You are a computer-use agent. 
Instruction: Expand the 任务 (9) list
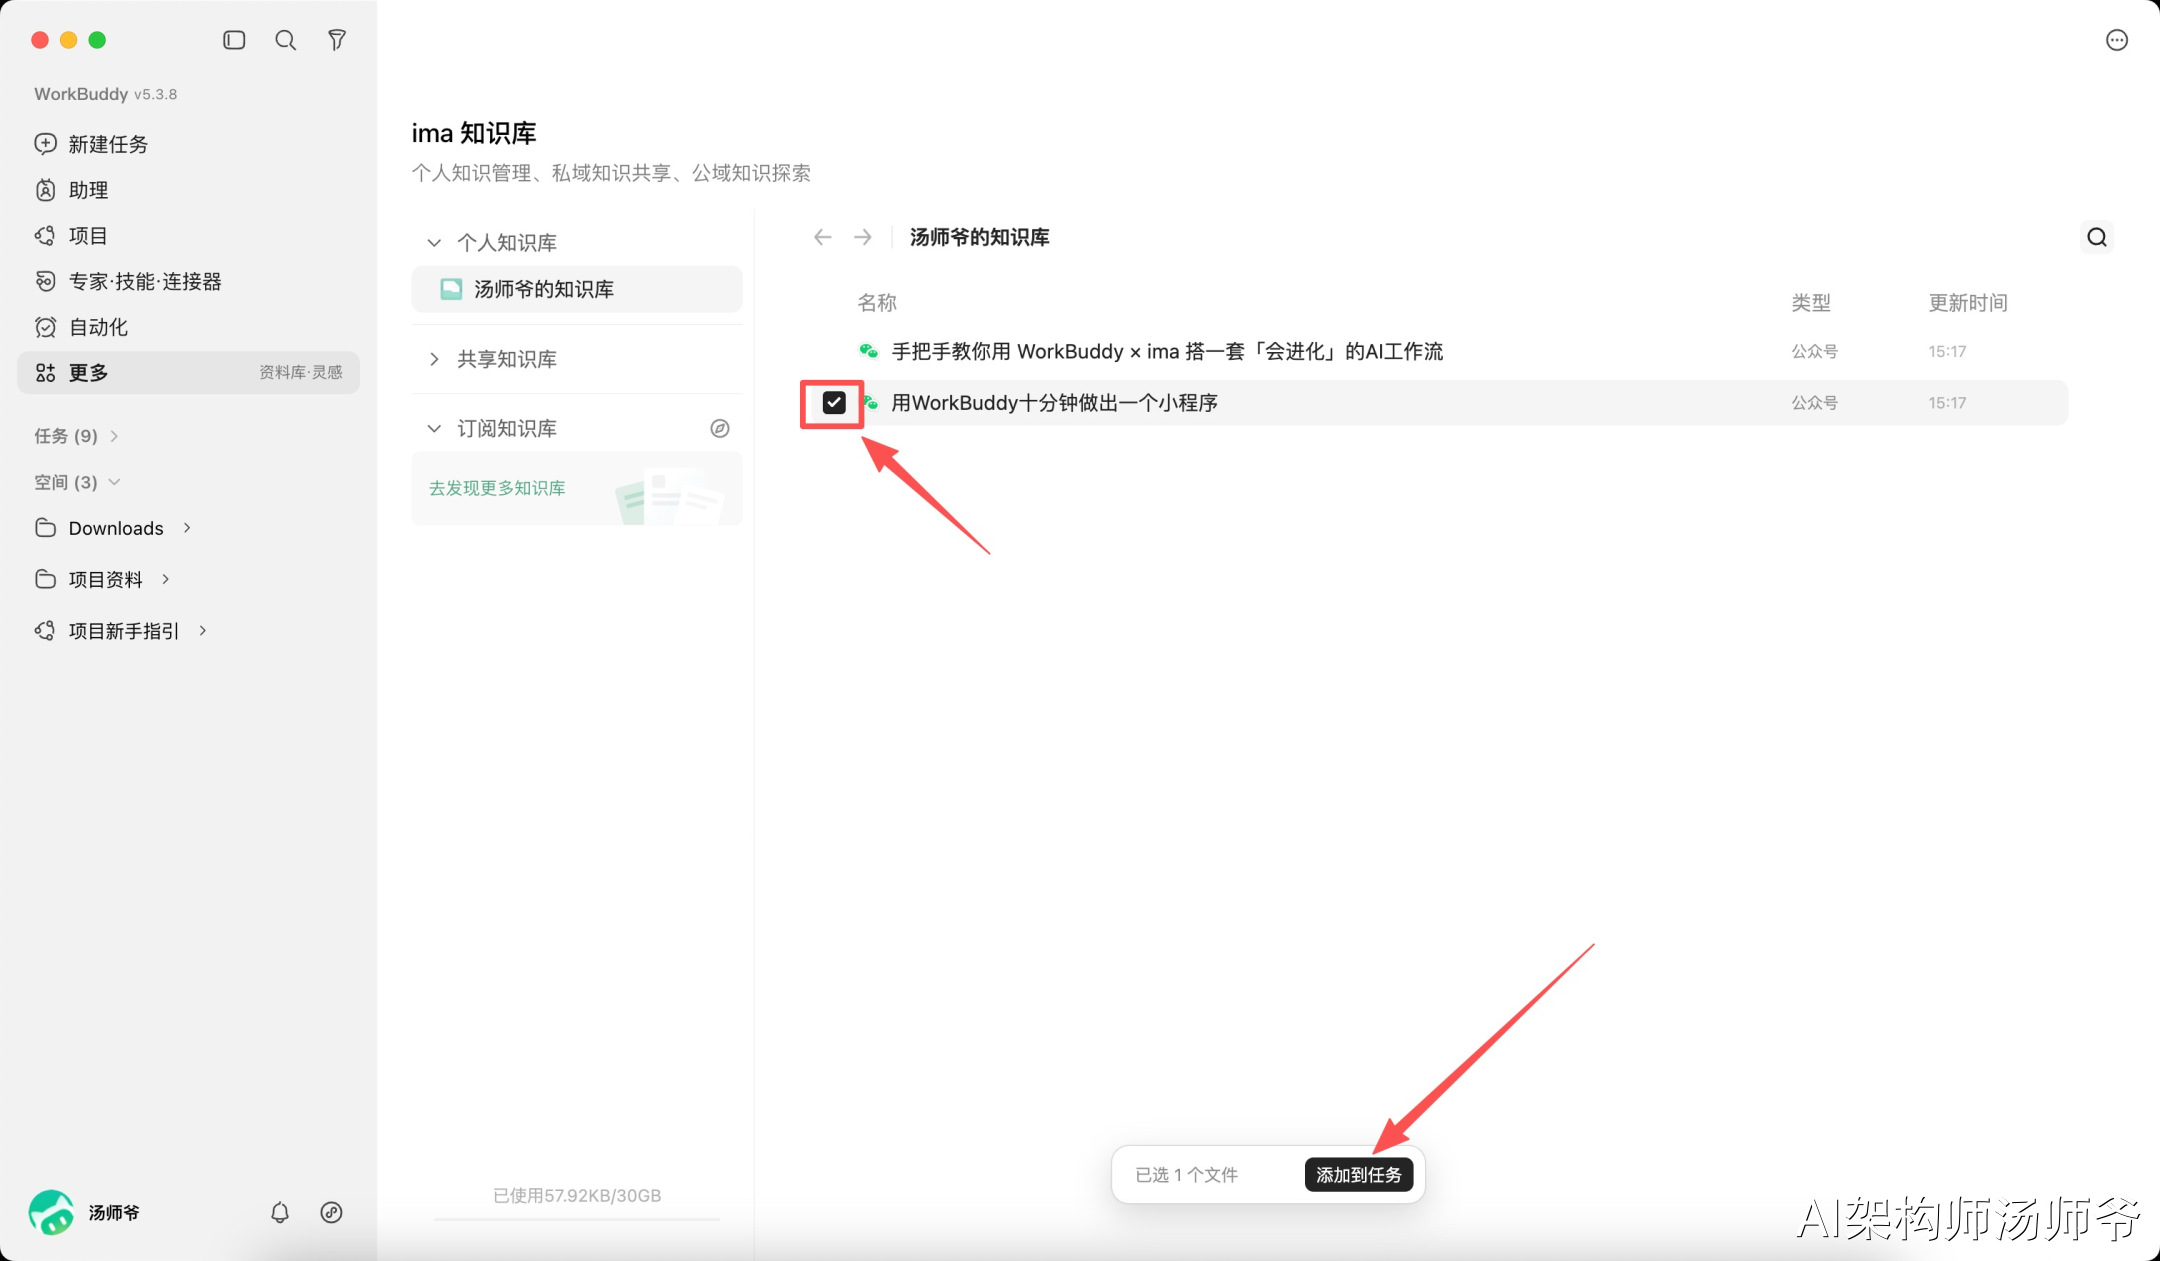[77, 436]
